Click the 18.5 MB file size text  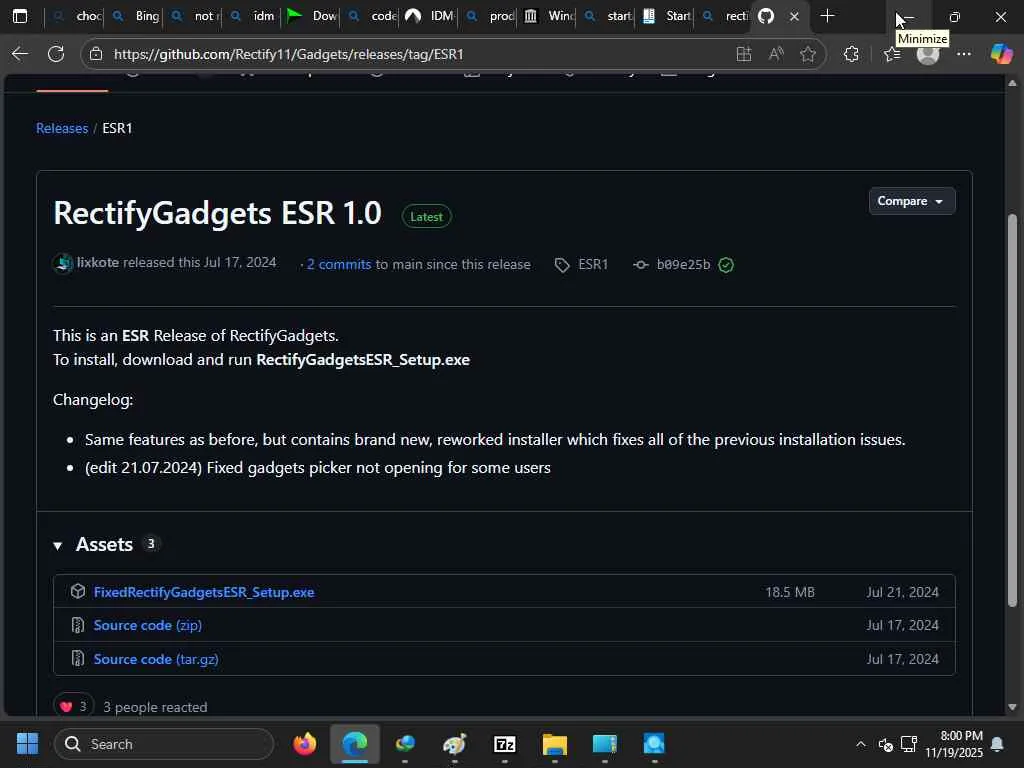790,592
